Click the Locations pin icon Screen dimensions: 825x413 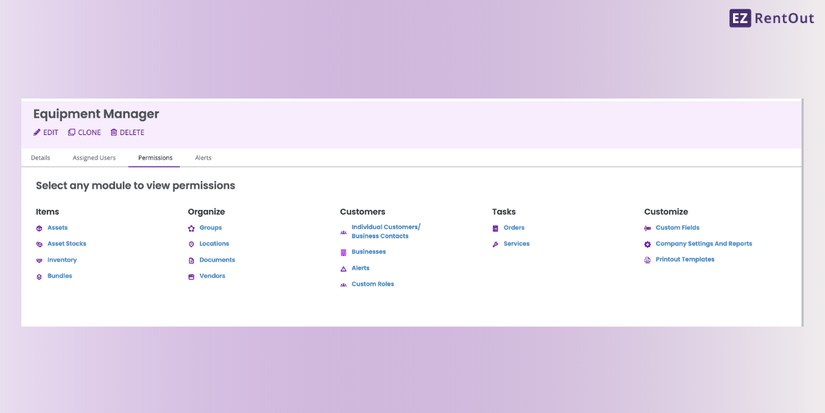coord(191,244)
